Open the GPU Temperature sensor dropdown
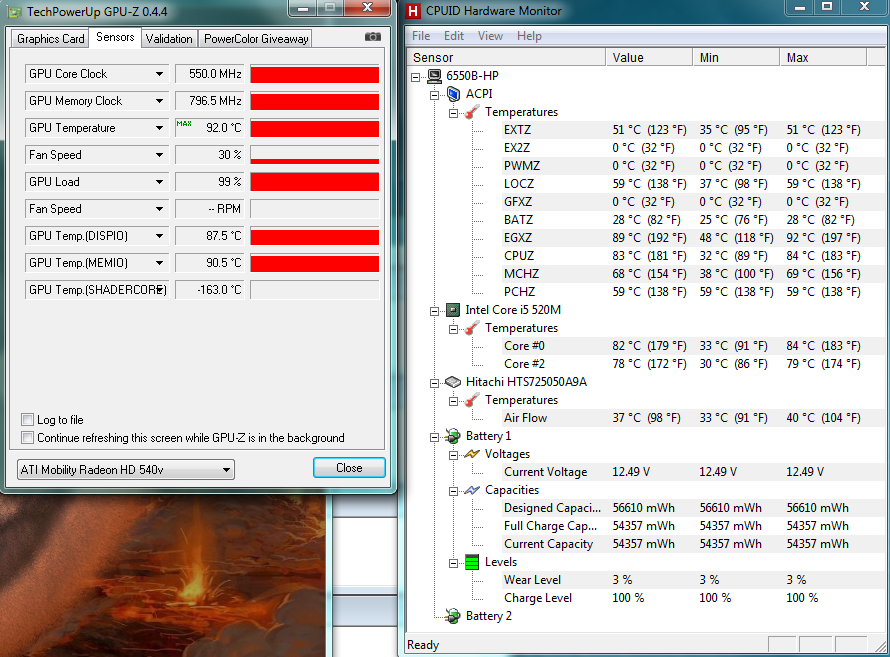This screenshot has height=657, width=890. (159, 128)
